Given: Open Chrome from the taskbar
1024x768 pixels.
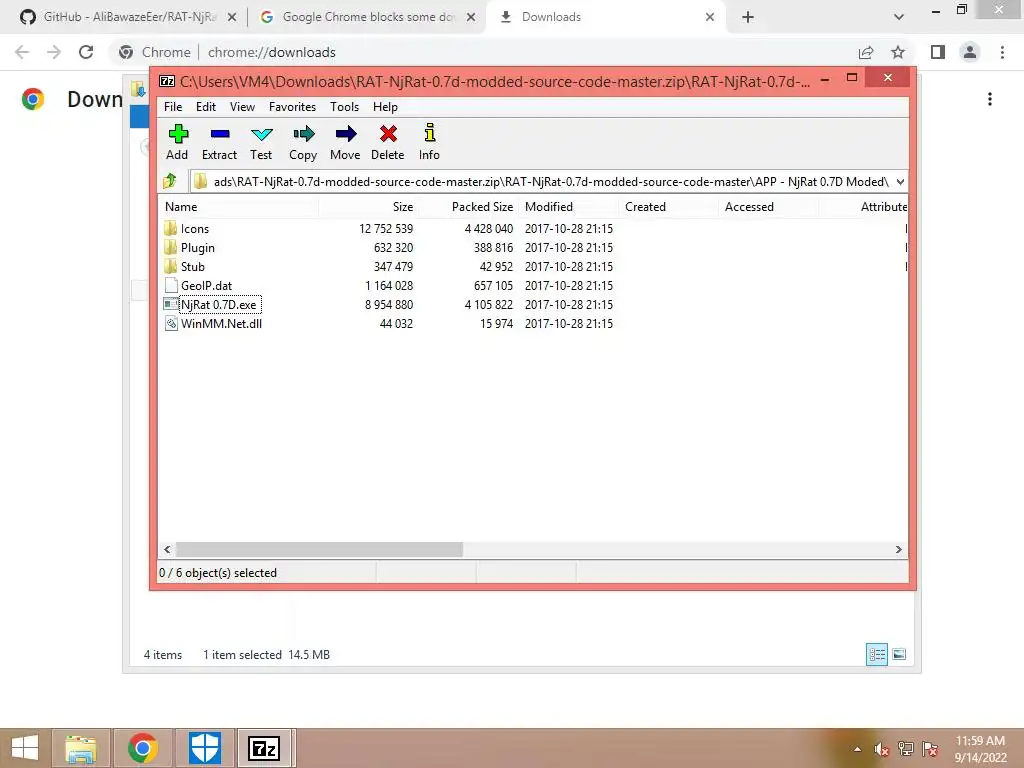Looking at the screenshot, I should (142, 748).
